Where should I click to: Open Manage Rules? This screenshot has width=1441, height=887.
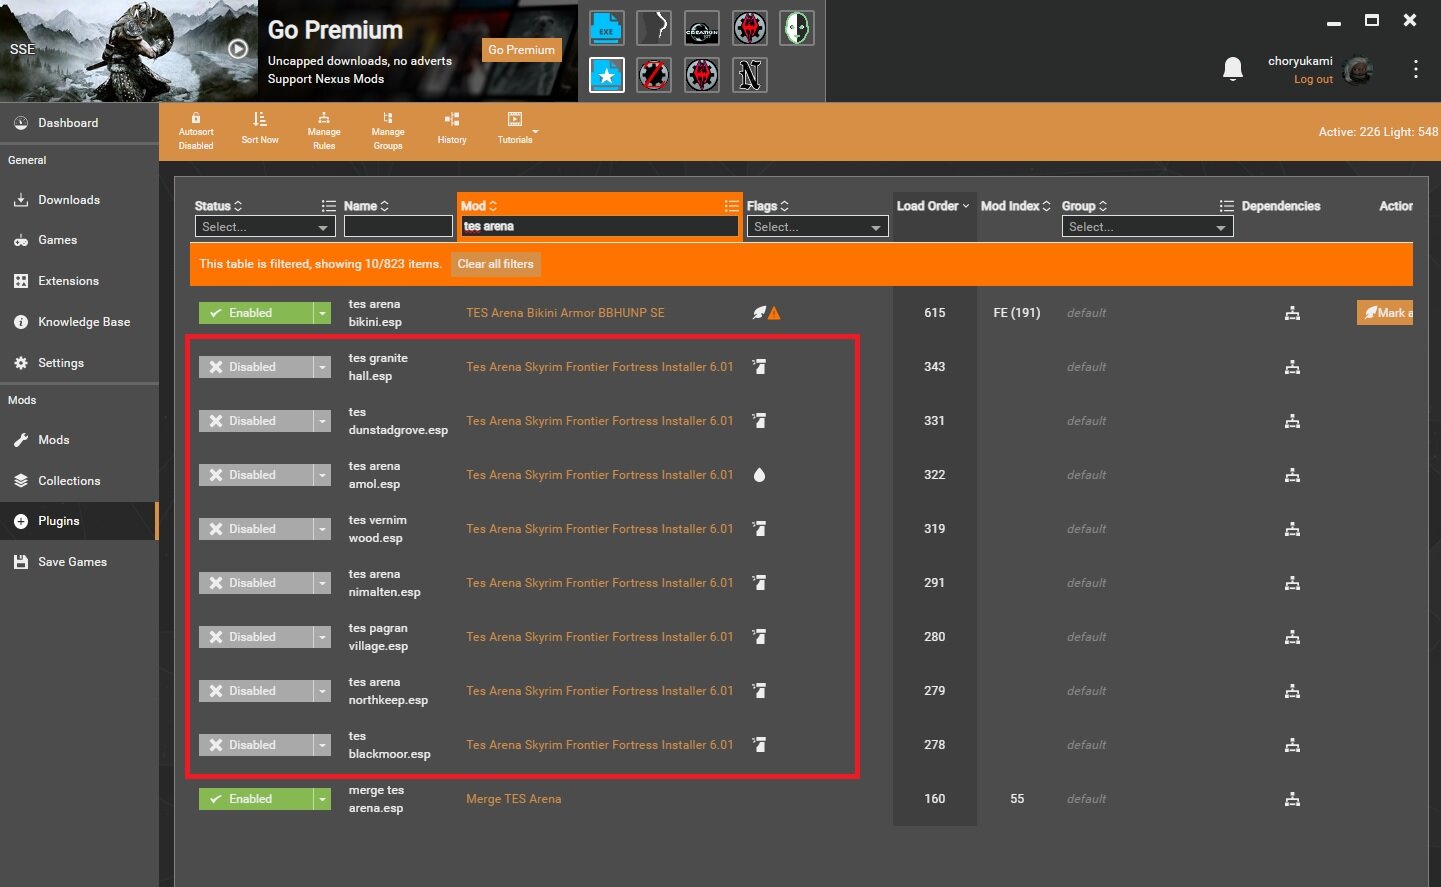324,131
